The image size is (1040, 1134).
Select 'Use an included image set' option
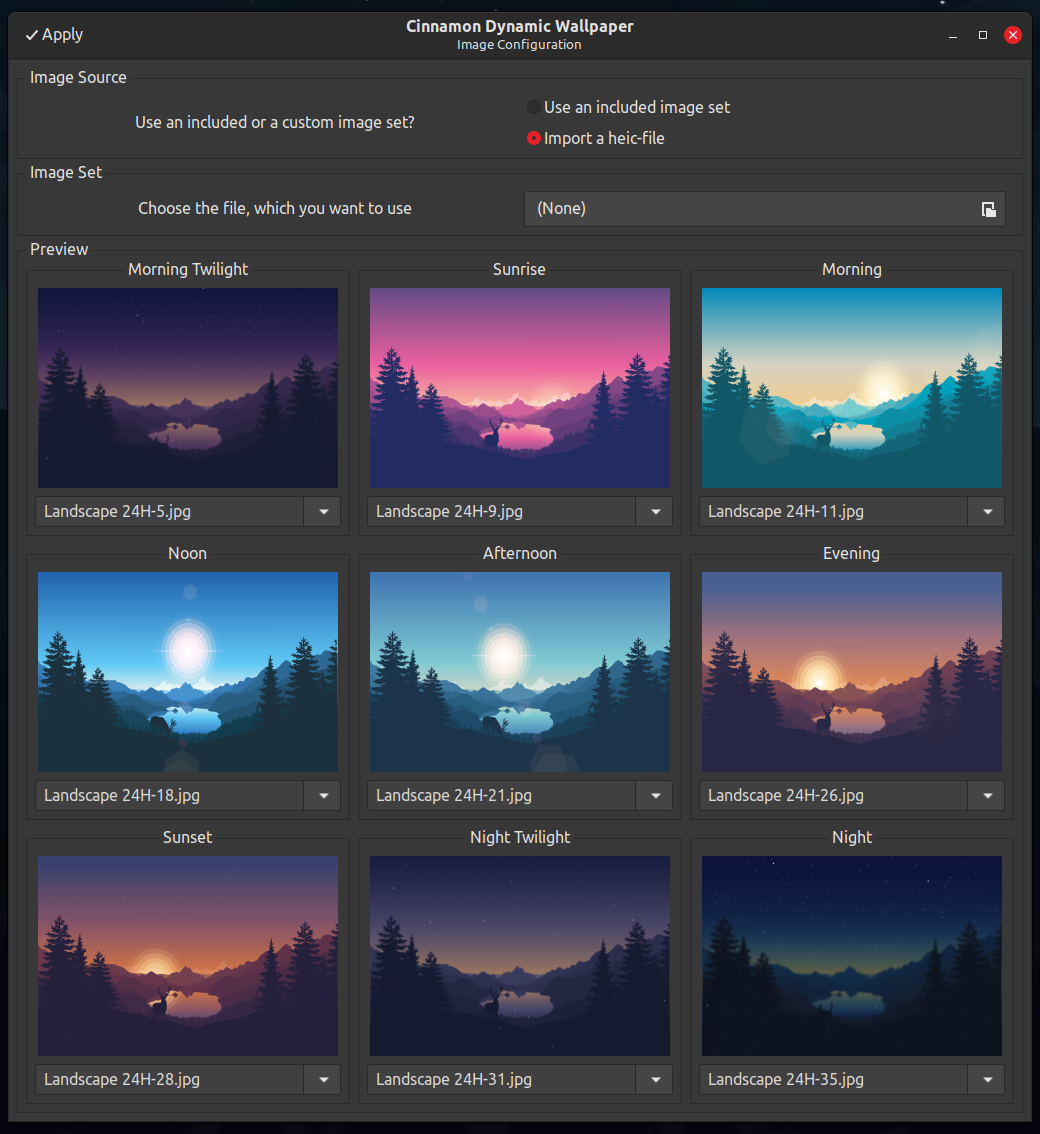point(534,107)
